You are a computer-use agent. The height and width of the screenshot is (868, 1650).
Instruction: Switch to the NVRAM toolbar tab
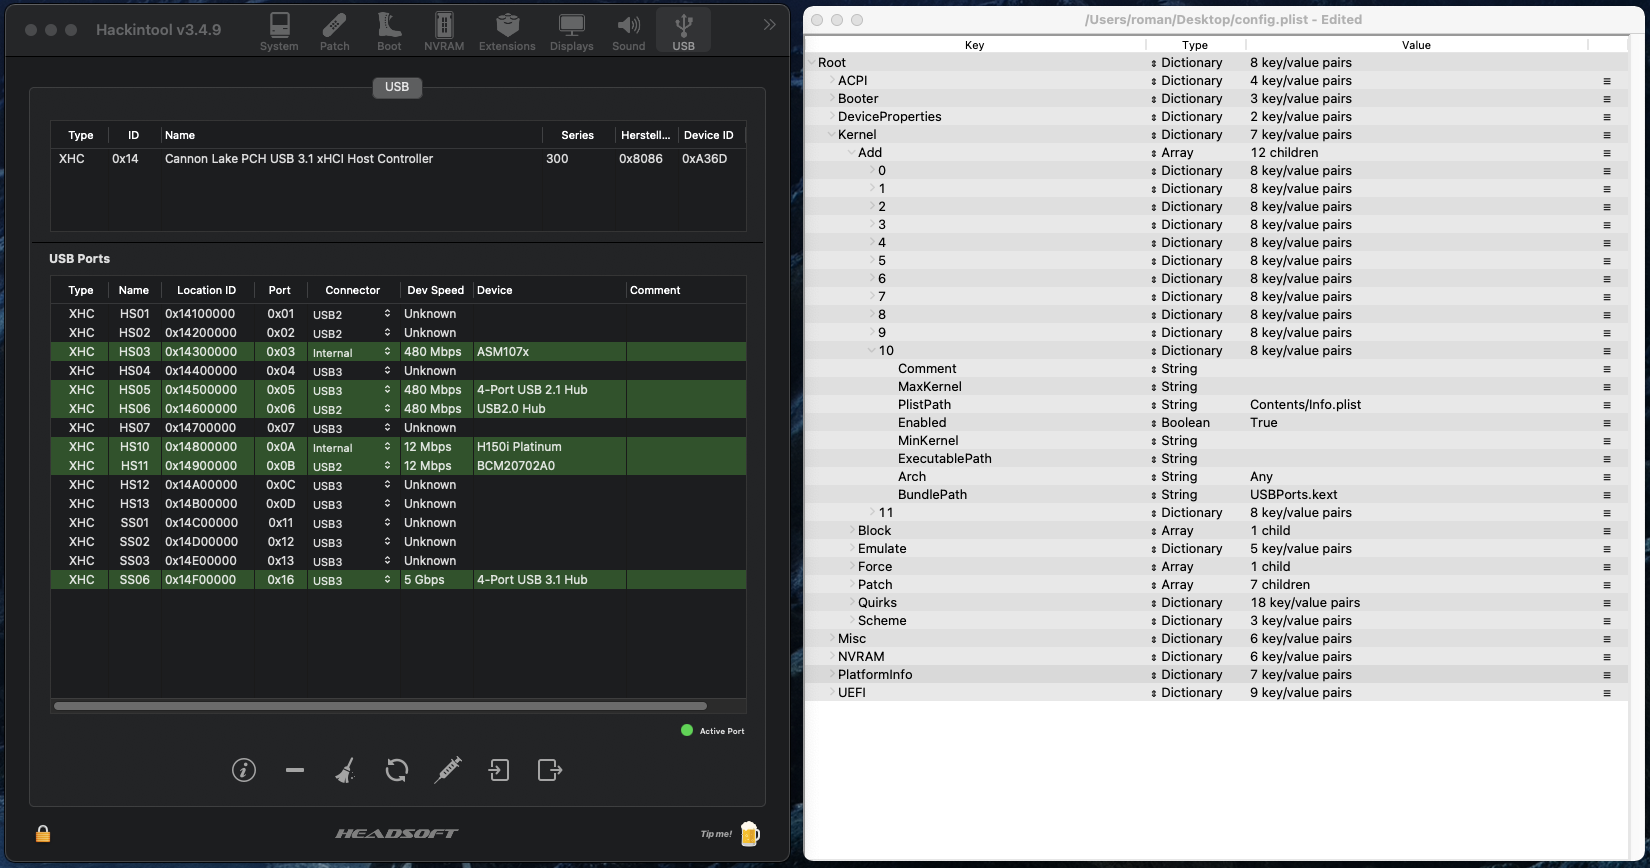(x=444, y=32)
